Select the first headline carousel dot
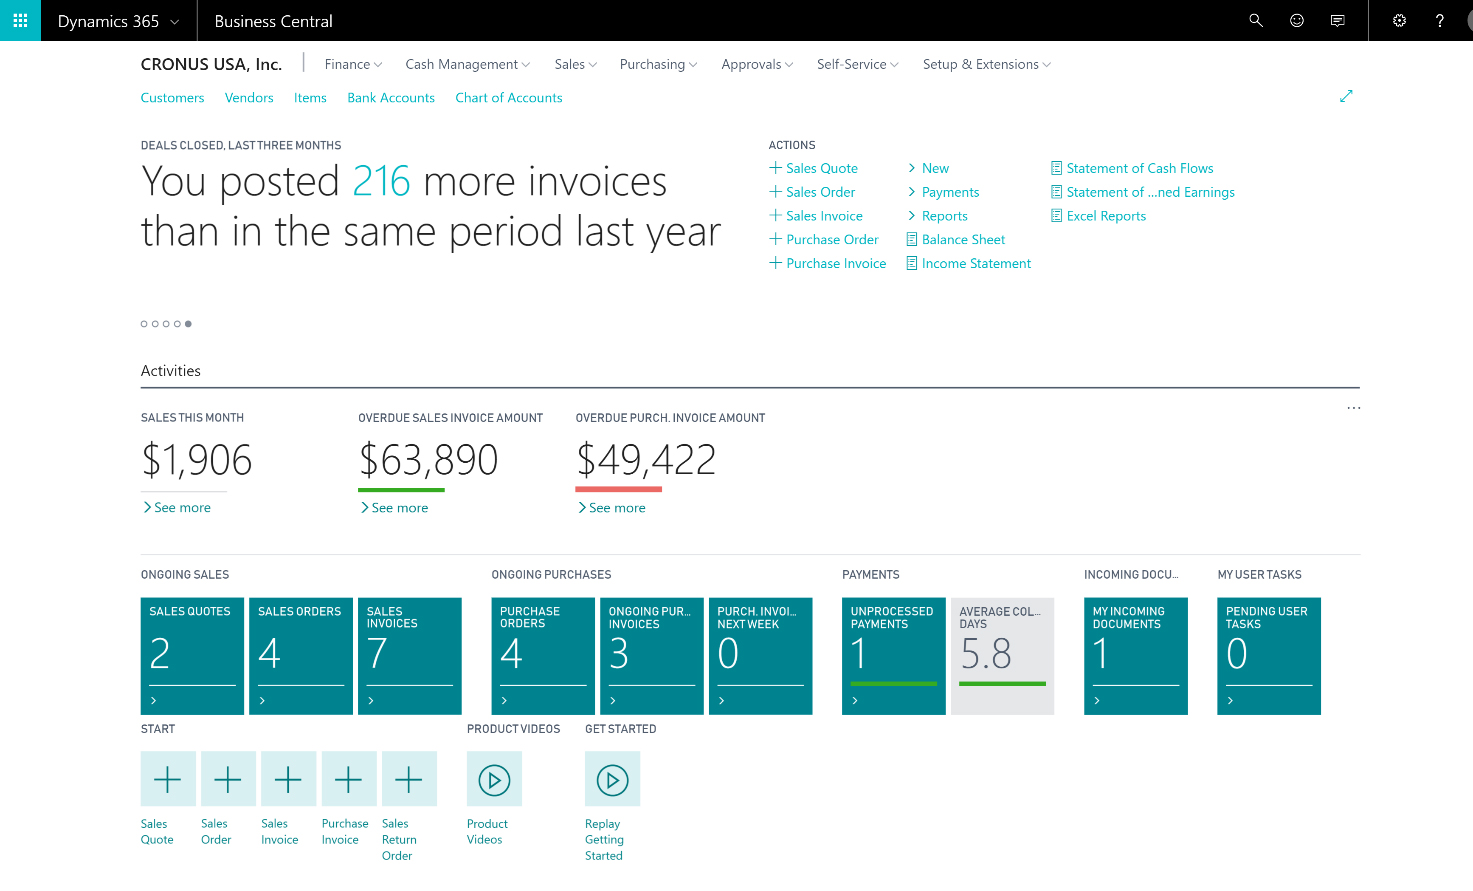 (x=144, y=324)
